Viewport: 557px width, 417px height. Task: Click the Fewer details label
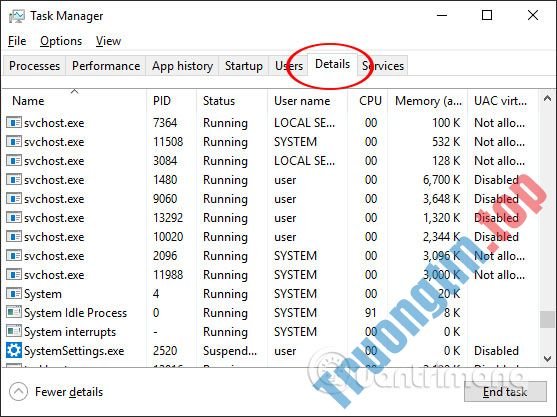tap(69, 392)
